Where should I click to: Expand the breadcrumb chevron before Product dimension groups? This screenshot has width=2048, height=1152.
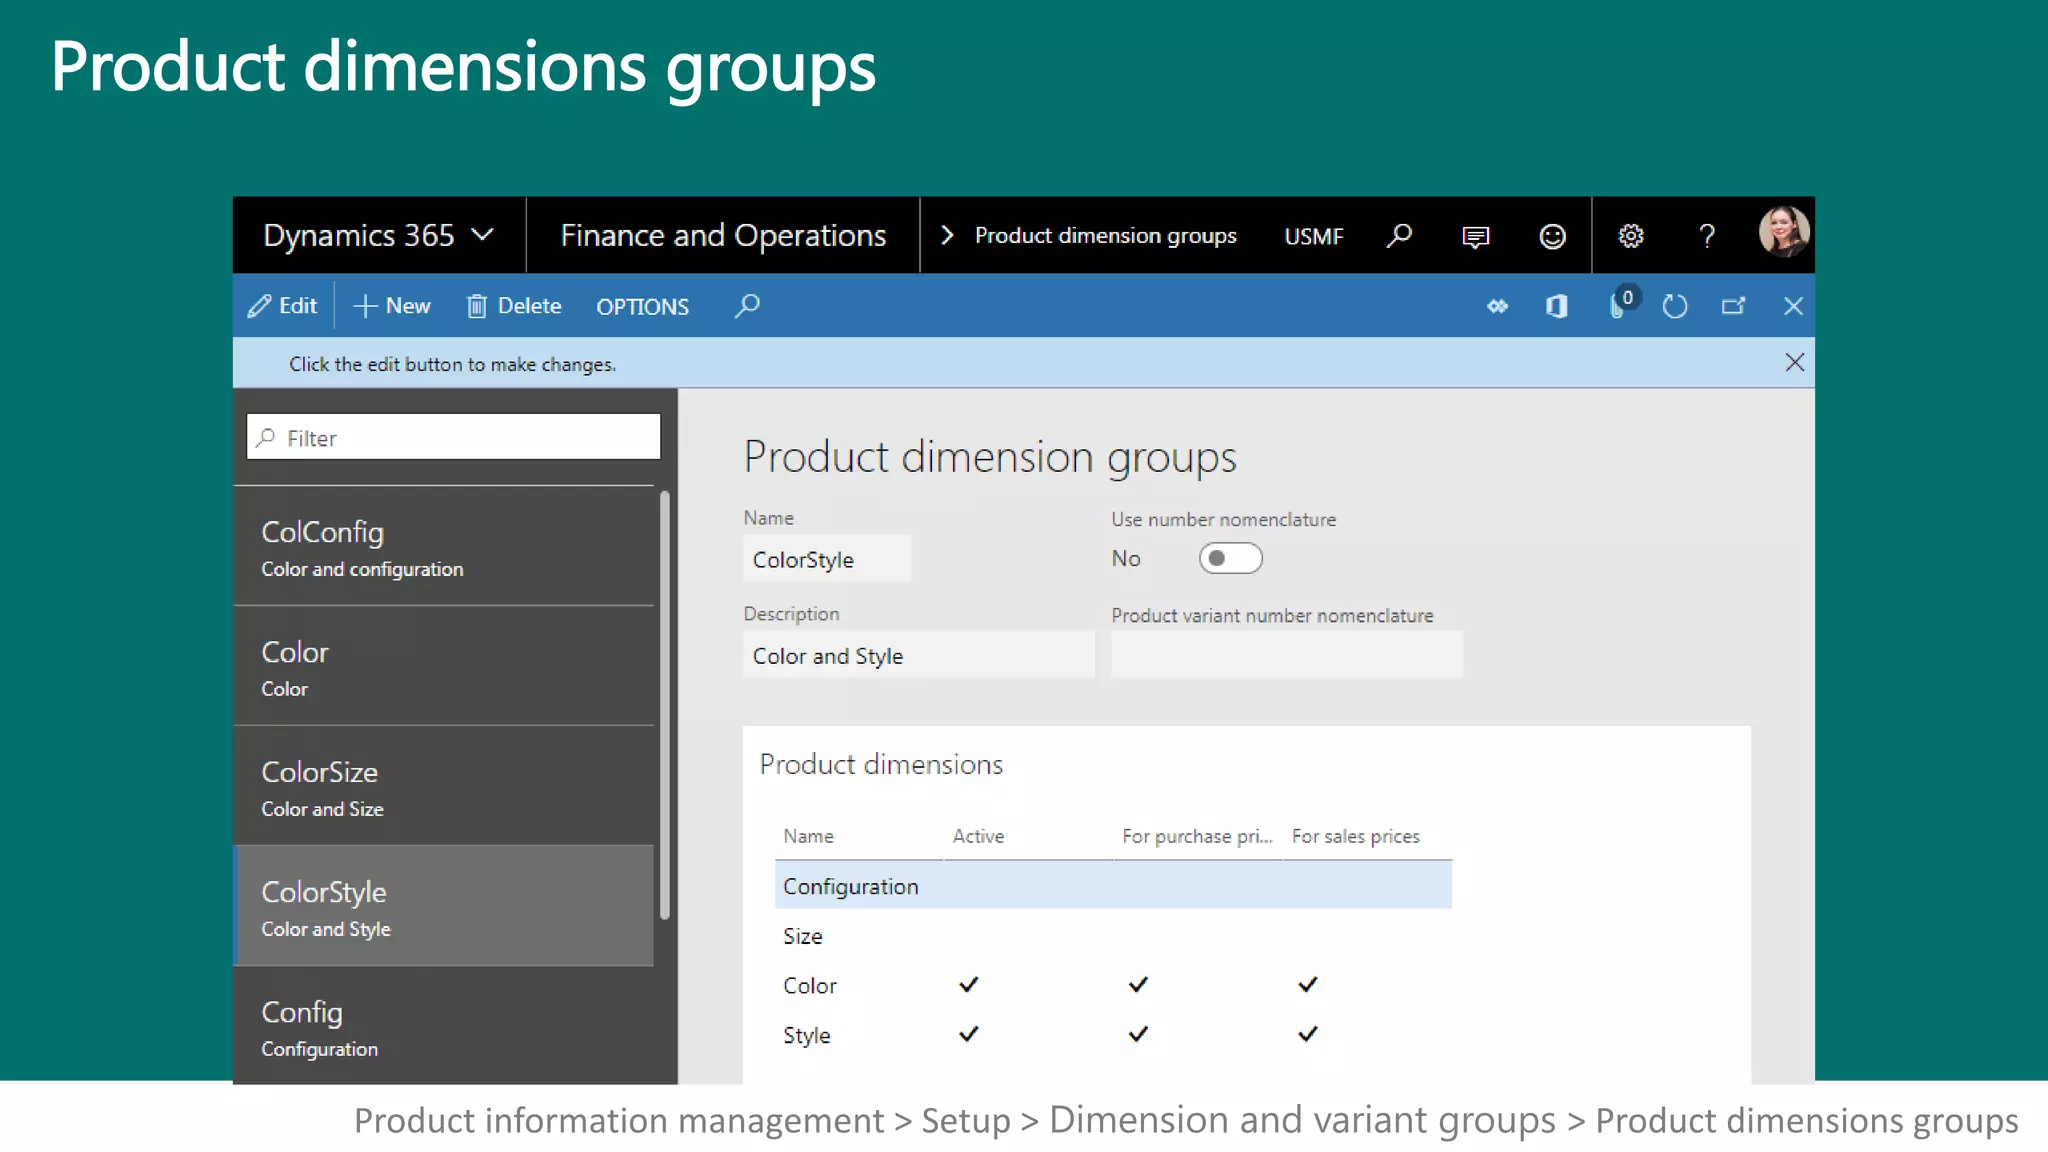pyautogui.click(x=947, y=235)
